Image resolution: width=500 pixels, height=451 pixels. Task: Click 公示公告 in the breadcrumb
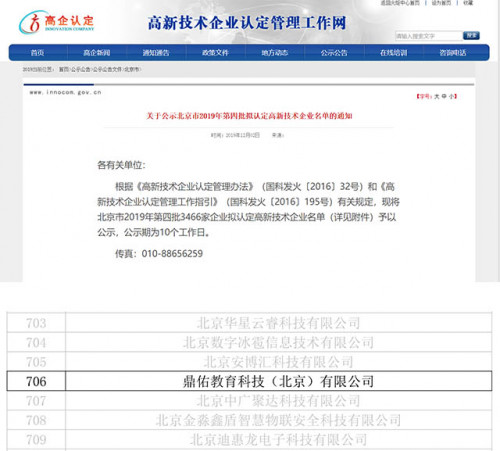[x=80, y=69]
